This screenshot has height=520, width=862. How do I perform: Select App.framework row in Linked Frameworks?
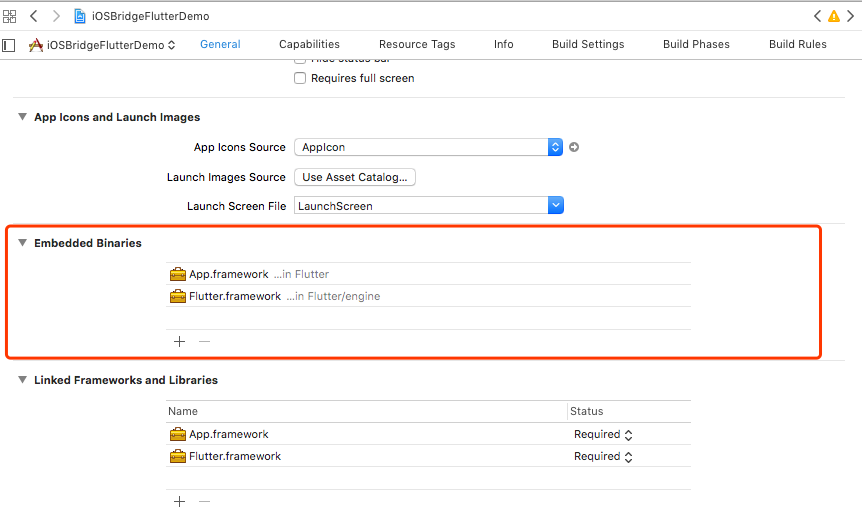coord(428,434)
